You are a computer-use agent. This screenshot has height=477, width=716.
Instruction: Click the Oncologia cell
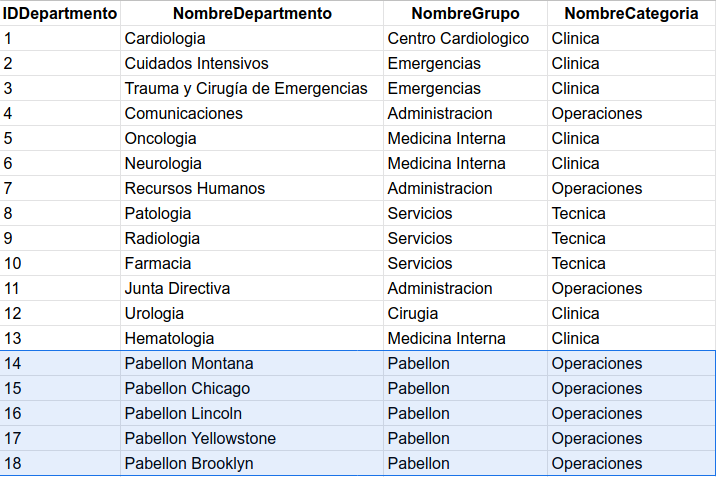pos(252,138)
